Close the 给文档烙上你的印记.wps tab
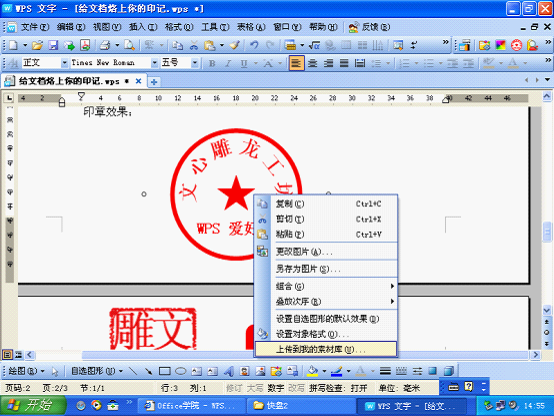The height and width of the screenshot is (416, 554). (x=138, y=81)
